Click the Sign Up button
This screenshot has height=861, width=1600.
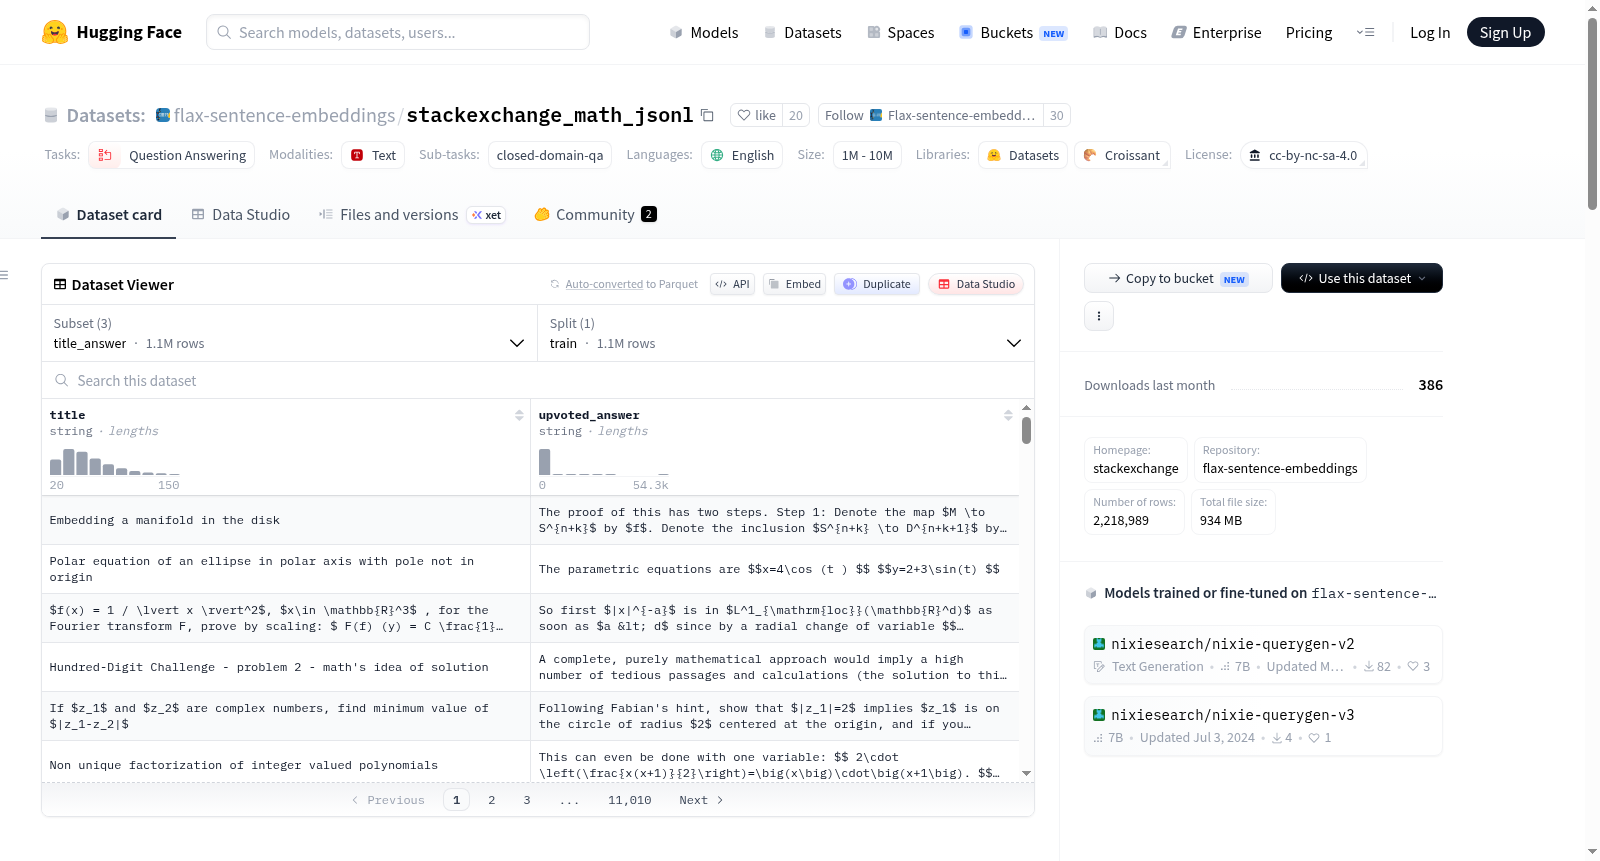(x=1505, y=32)
